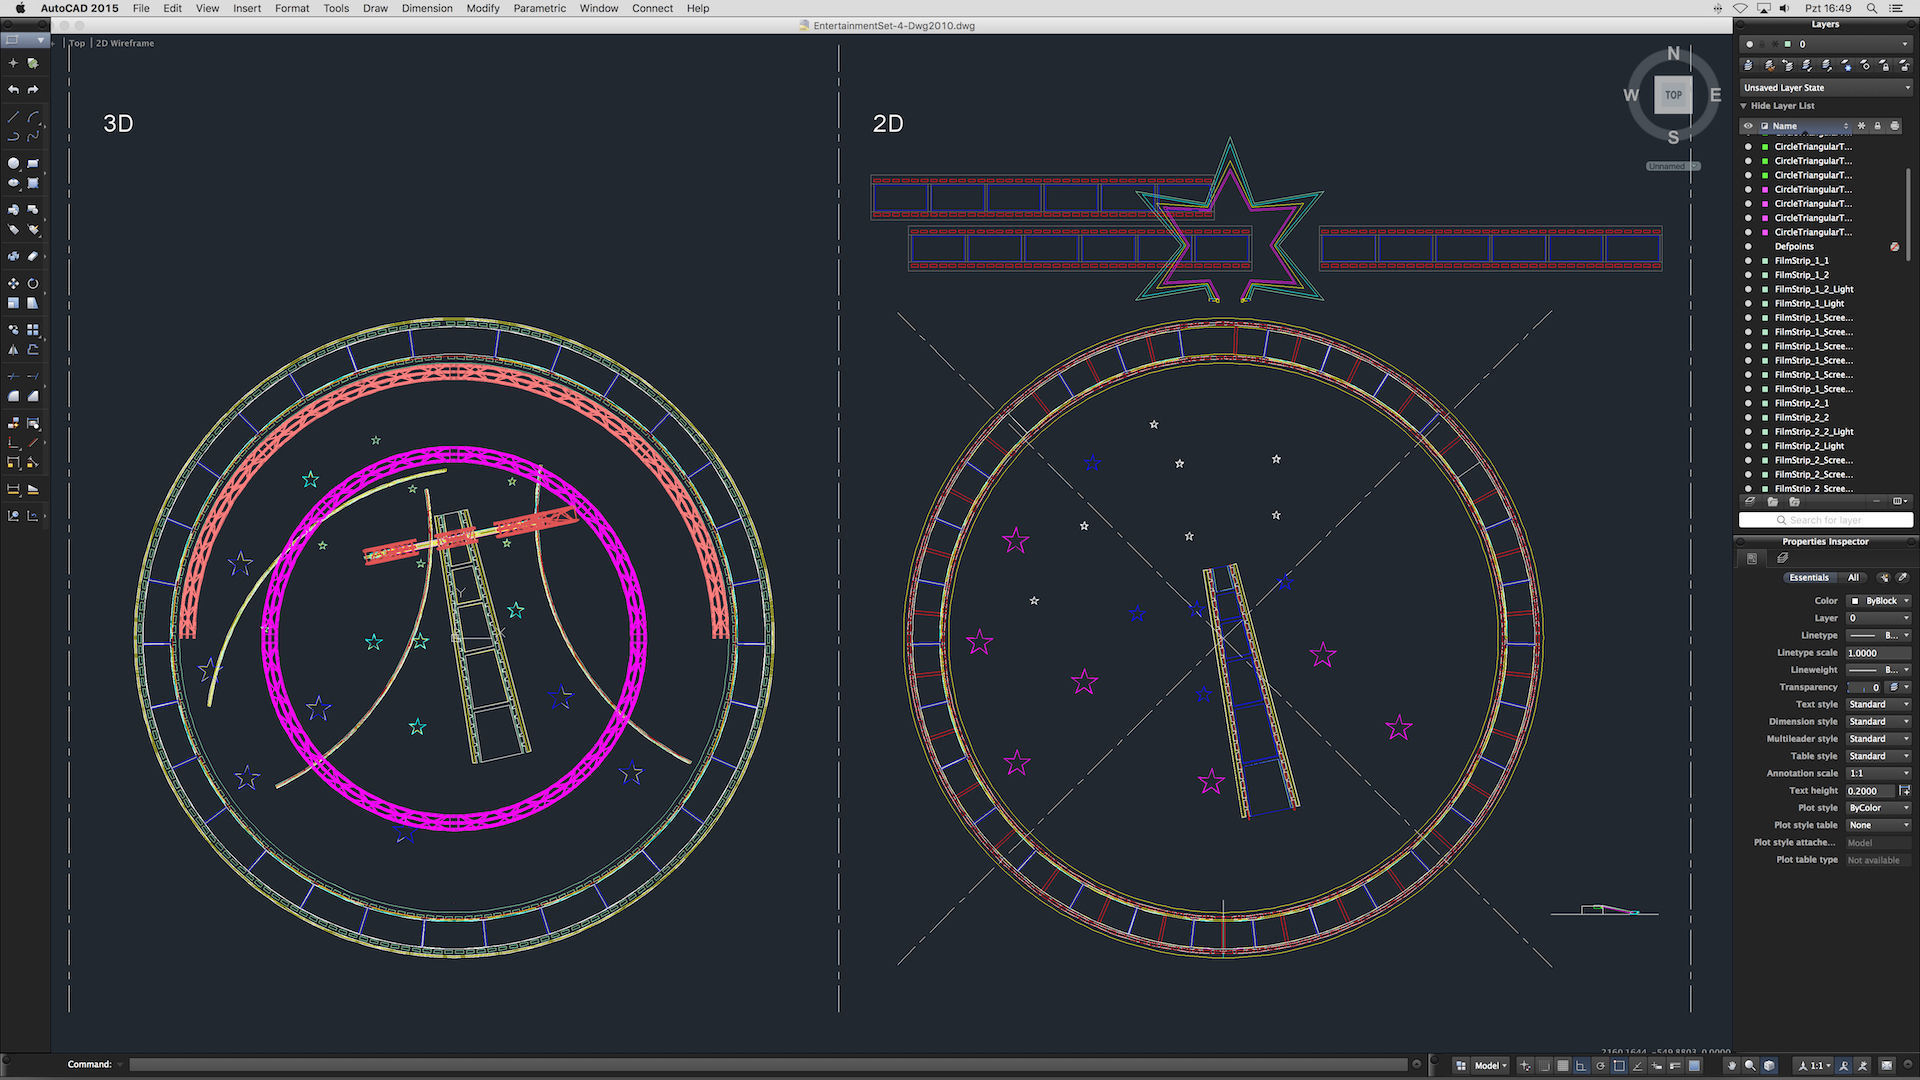Open the Unsaved Layer State dropdown
Image resolution: width=1920 pixels, height=1080 pixels.
click(x=1825, y=88)
